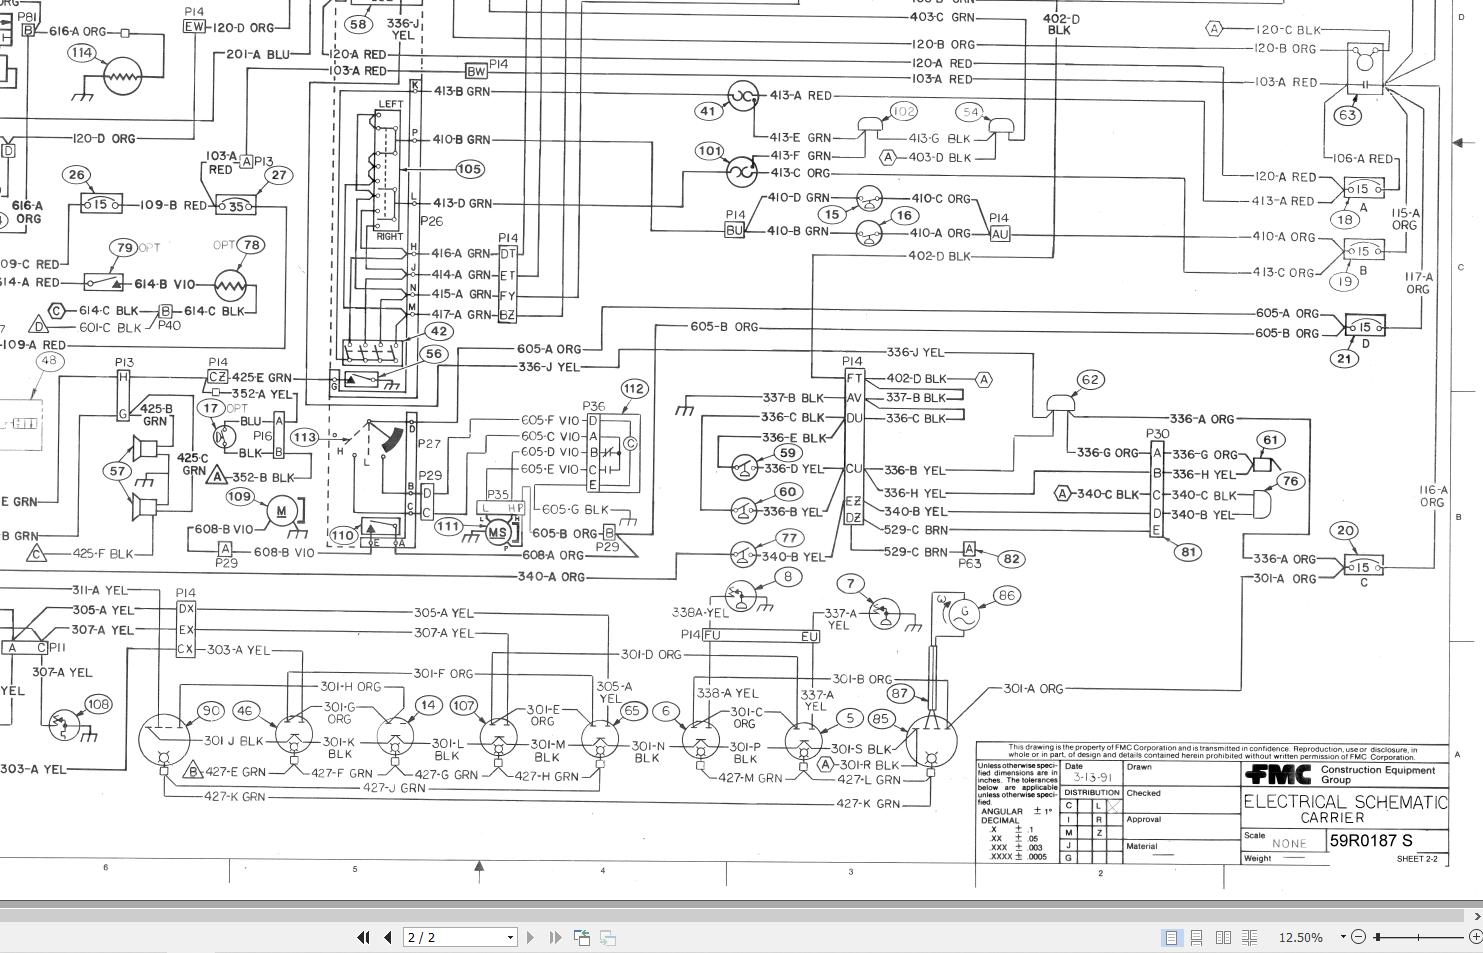1483x953 pixels.
Task: Enable continuous scrolling page layout
Action: tap(1199, 937)
